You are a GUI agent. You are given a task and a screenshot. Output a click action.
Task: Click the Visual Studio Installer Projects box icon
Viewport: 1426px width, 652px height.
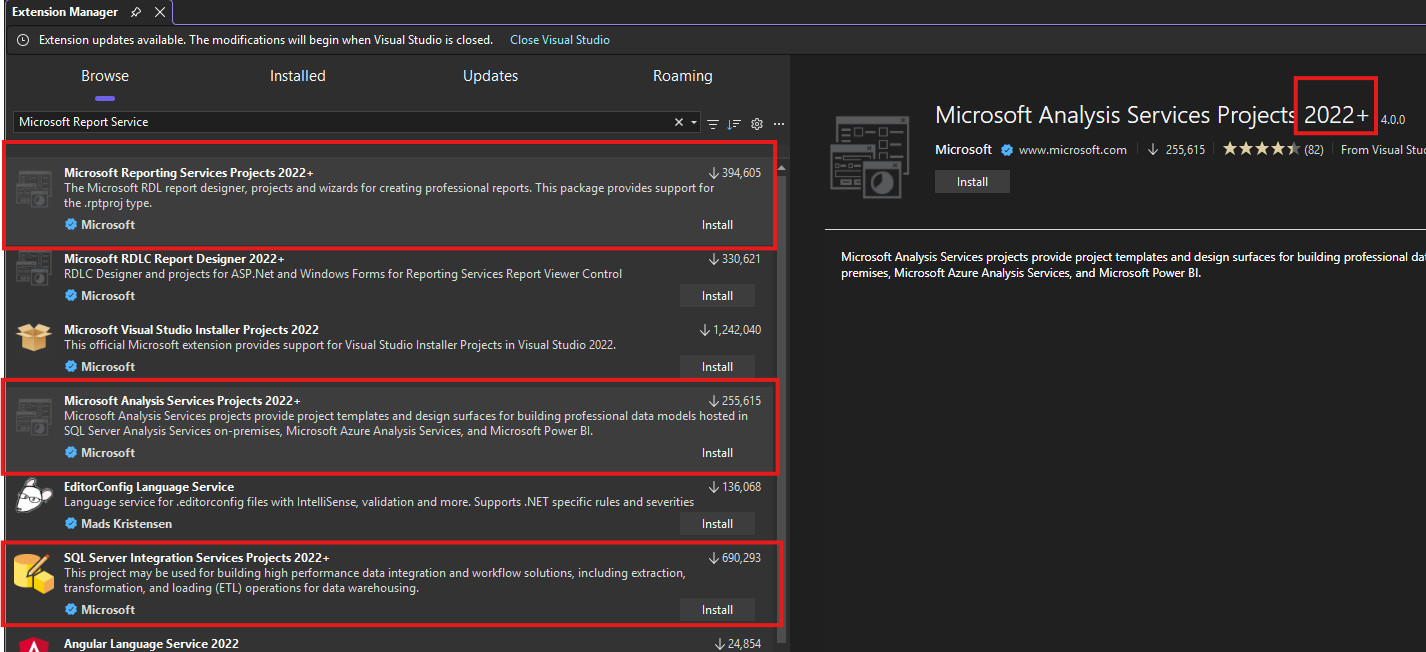point(33,337)
